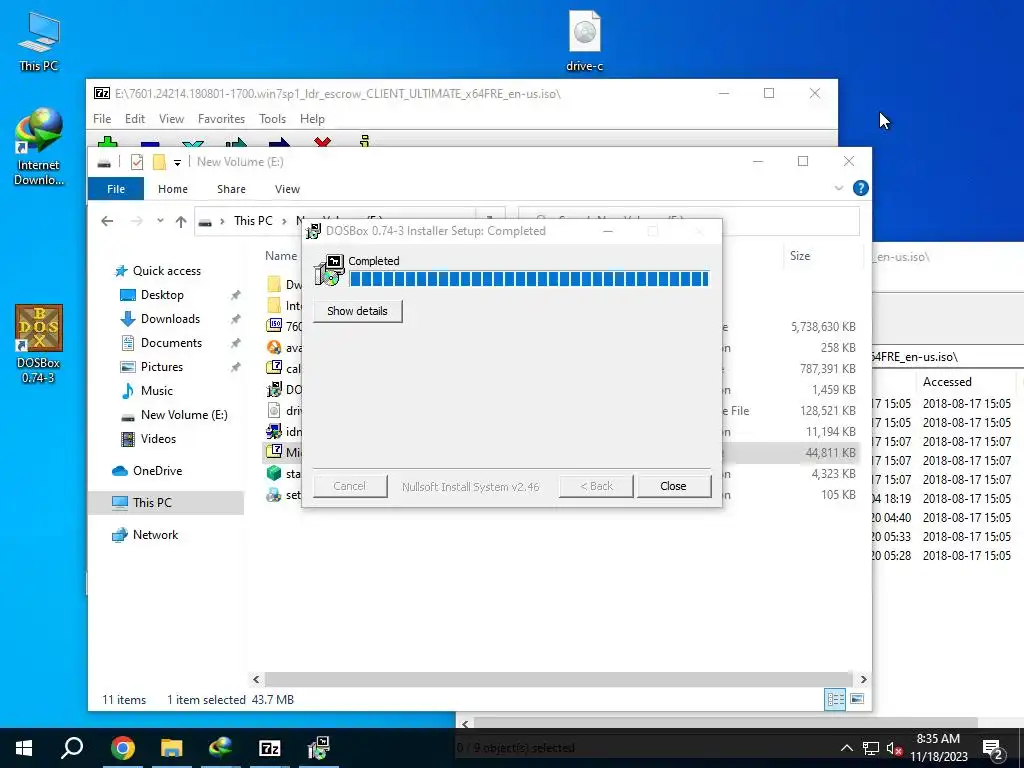
Task: Open Explorer Help question mark icon
Action: [861, 188]
